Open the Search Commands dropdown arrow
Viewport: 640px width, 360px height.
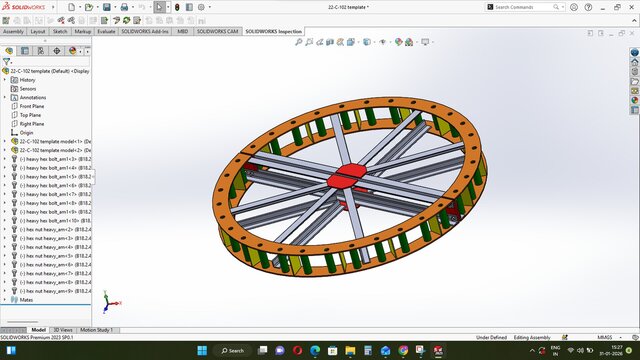[x=563, y=7]
